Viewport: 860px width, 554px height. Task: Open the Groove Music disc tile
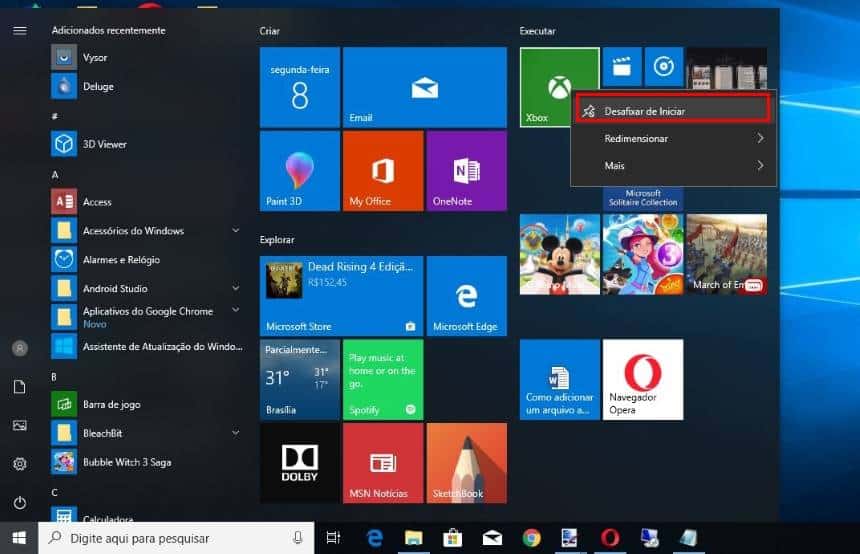click(x=664, y=67)
